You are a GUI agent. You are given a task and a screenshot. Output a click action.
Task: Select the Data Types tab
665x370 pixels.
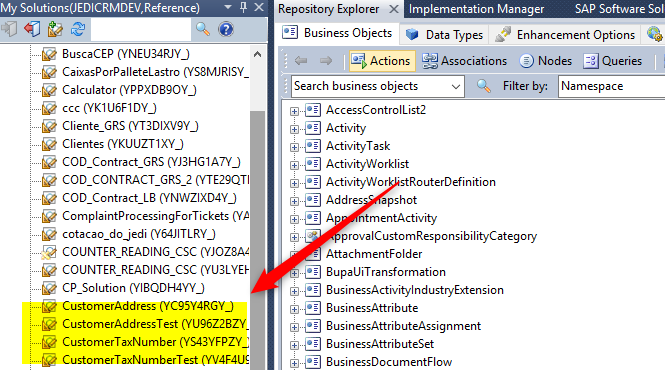(444, 34)
